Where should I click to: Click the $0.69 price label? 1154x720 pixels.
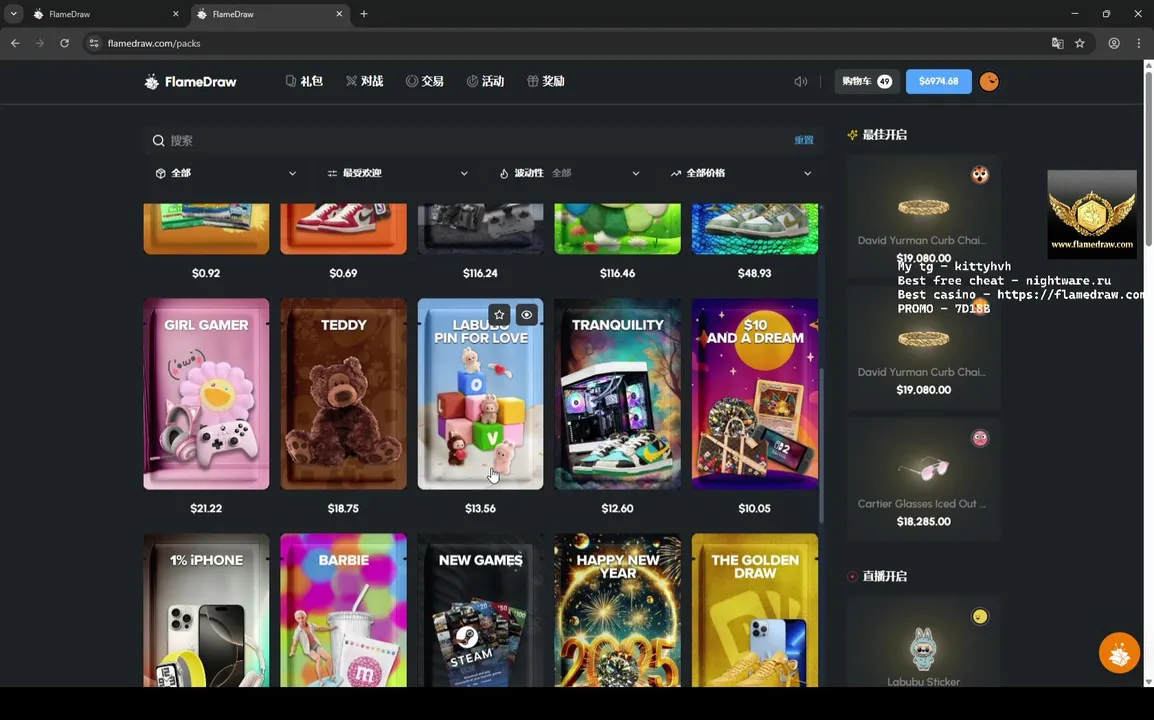343,273
